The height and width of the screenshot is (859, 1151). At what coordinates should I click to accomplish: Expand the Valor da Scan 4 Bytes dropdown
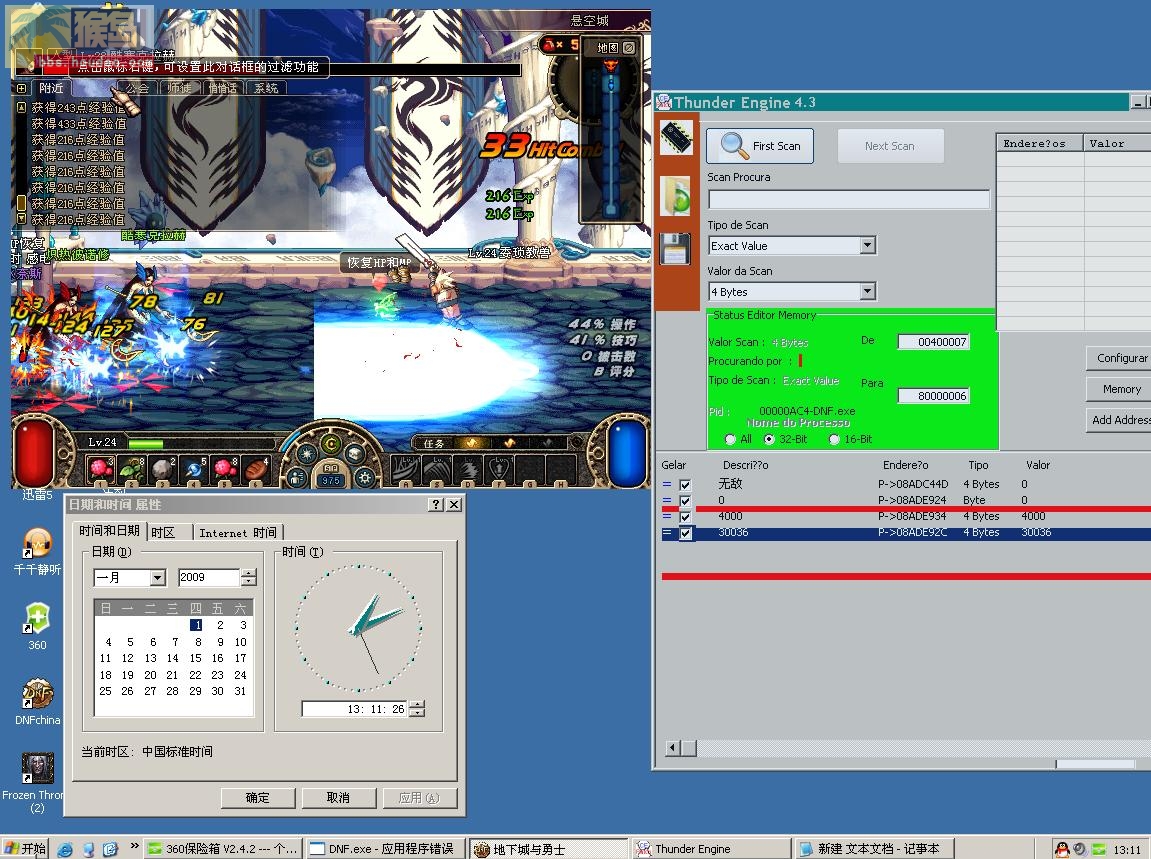tap(868, 291)
